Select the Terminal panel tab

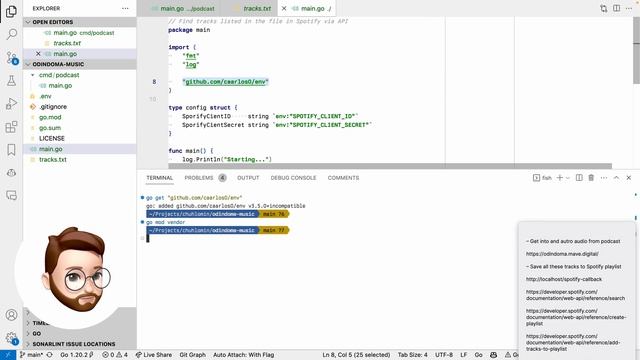point(160,178)
